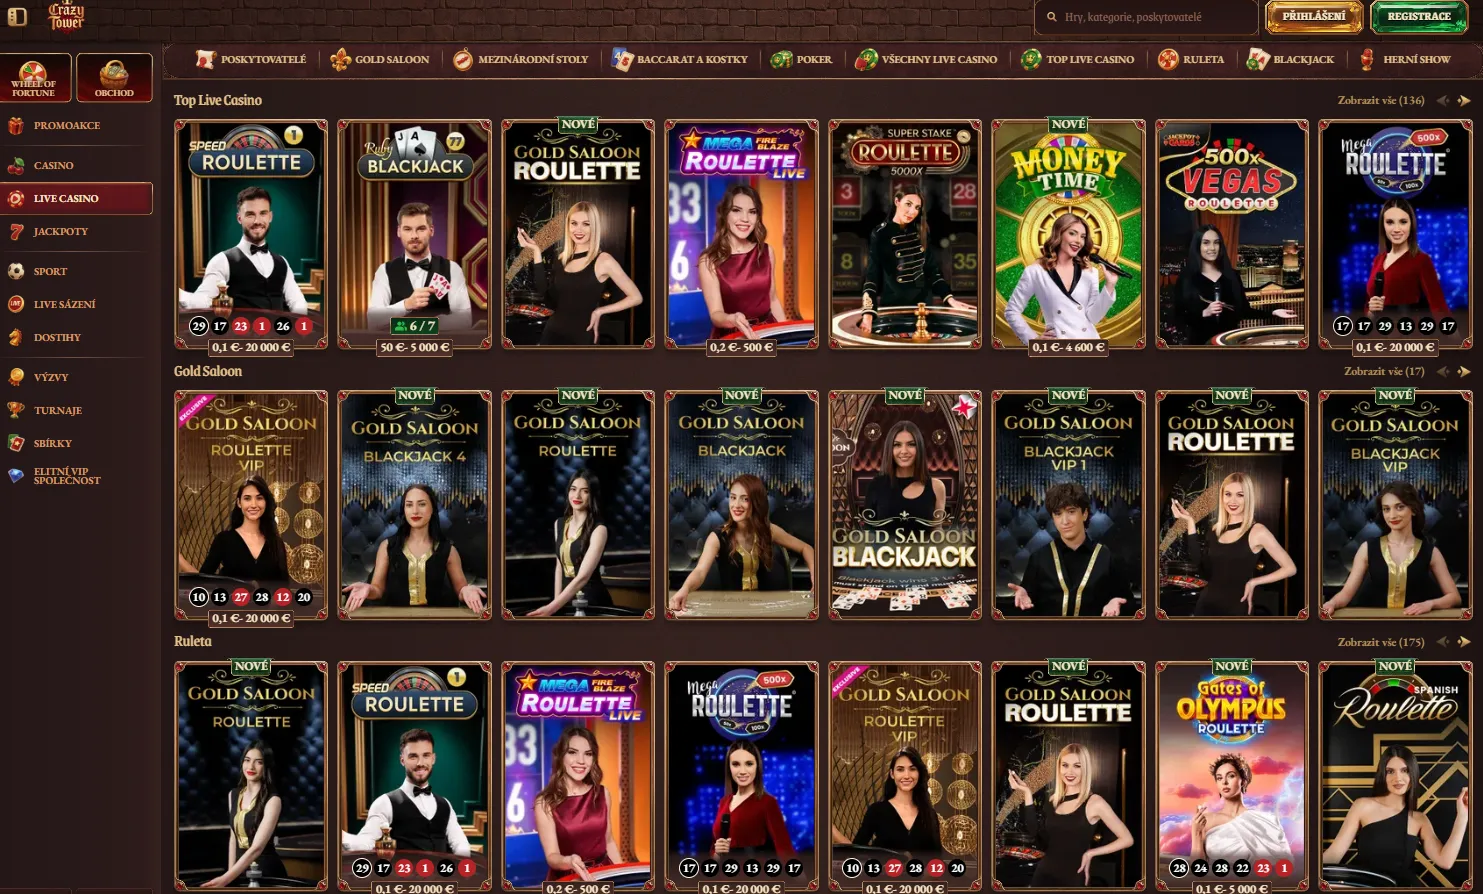Collapse the sidebar with the panel icon
The image size is (1483, 894).
pyautogui.click(x=17, y=16)
